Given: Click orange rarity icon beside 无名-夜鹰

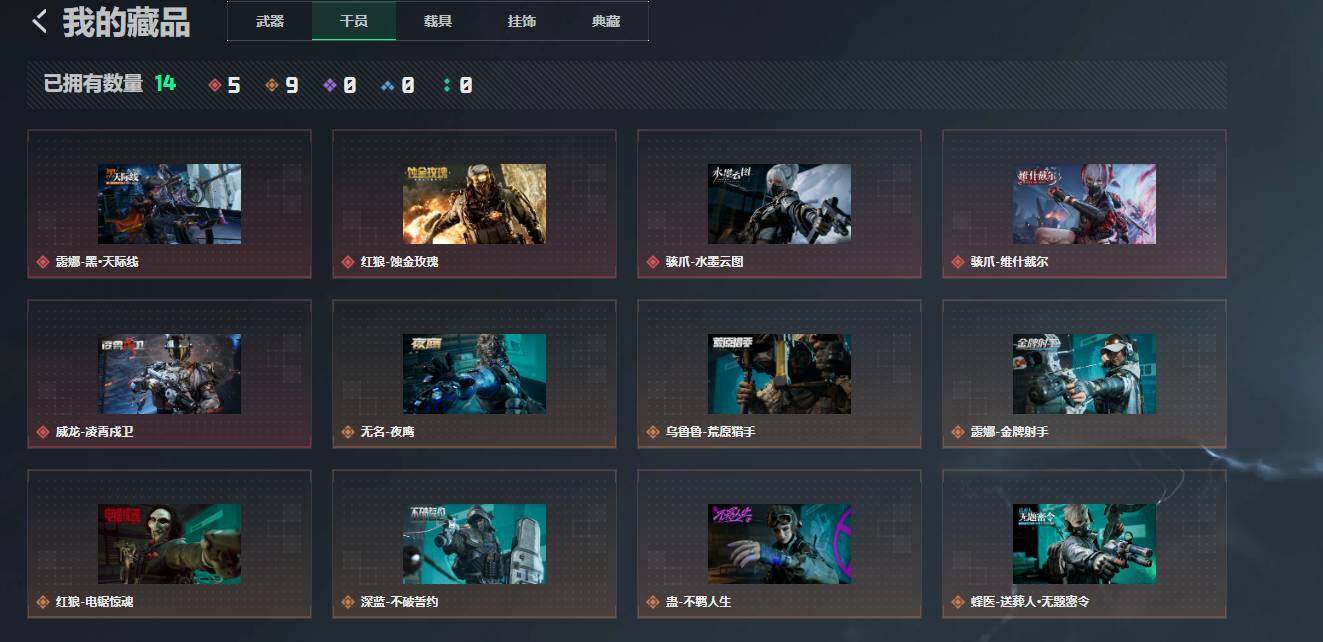Looking at the screenshot, I should click(x=348, y=432).
